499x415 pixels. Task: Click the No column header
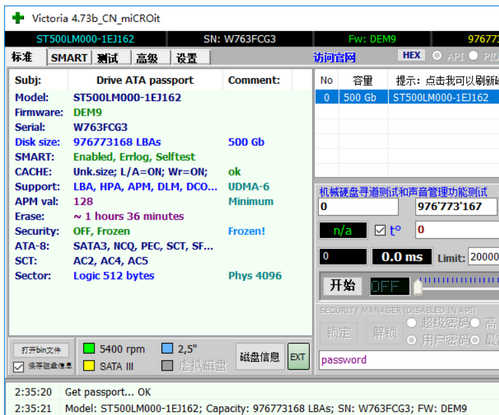327,80
